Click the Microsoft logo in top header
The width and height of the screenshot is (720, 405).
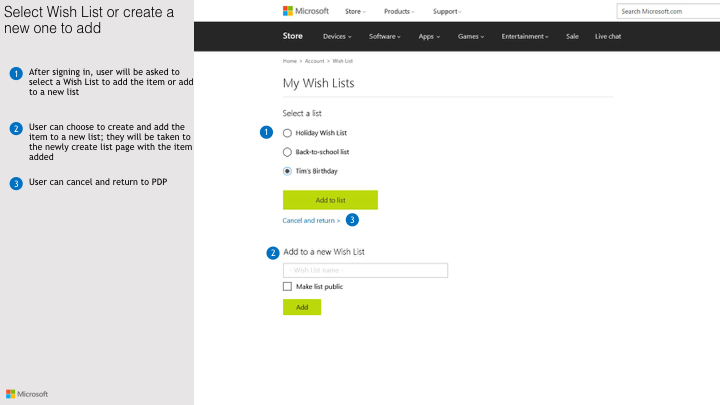tap(306, 11)
